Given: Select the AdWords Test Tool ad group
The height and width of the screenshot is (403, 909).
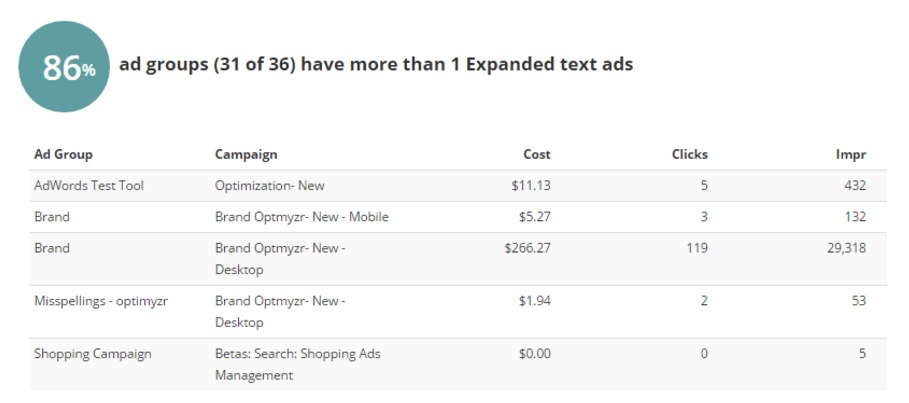Looking at the screenshot, I should [x=89, y=186].
